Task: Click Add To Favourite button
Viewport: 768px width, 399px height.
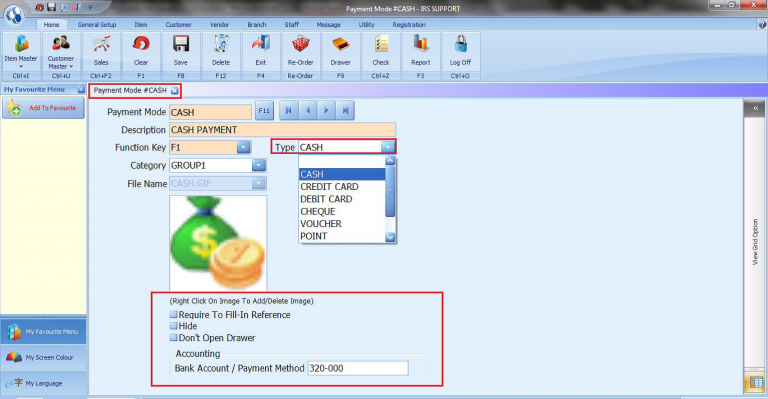Action: (44, 108)
